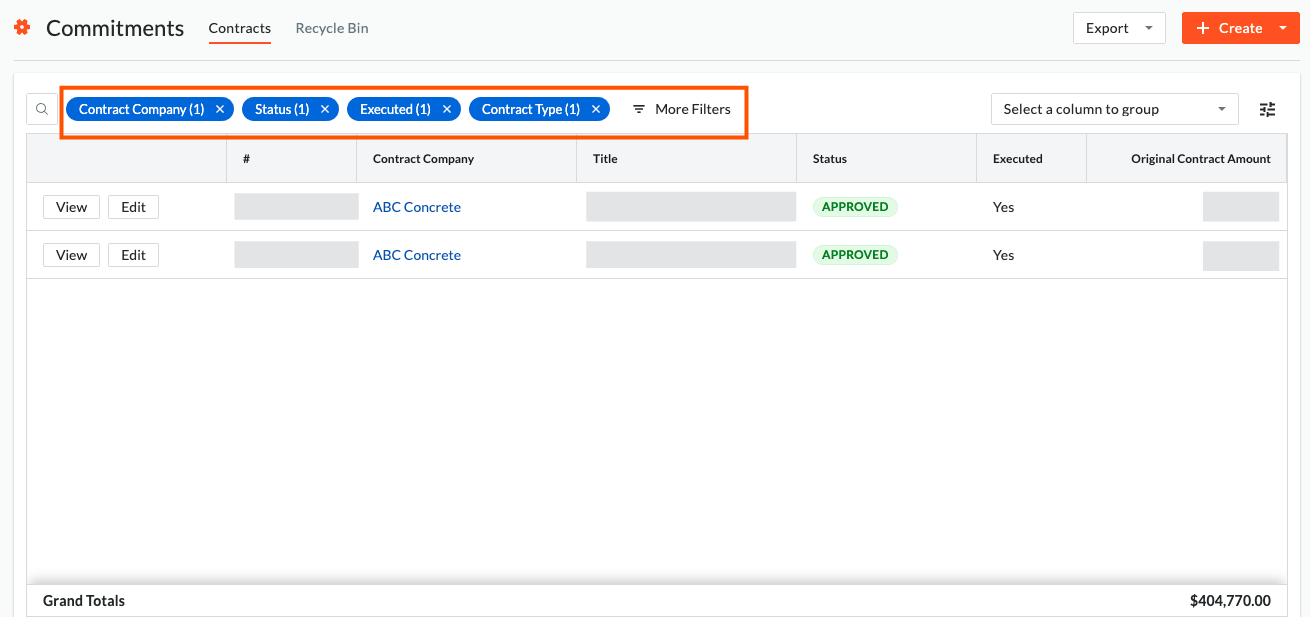Open More Filters via the funnel icon

[x=640, y=108]
